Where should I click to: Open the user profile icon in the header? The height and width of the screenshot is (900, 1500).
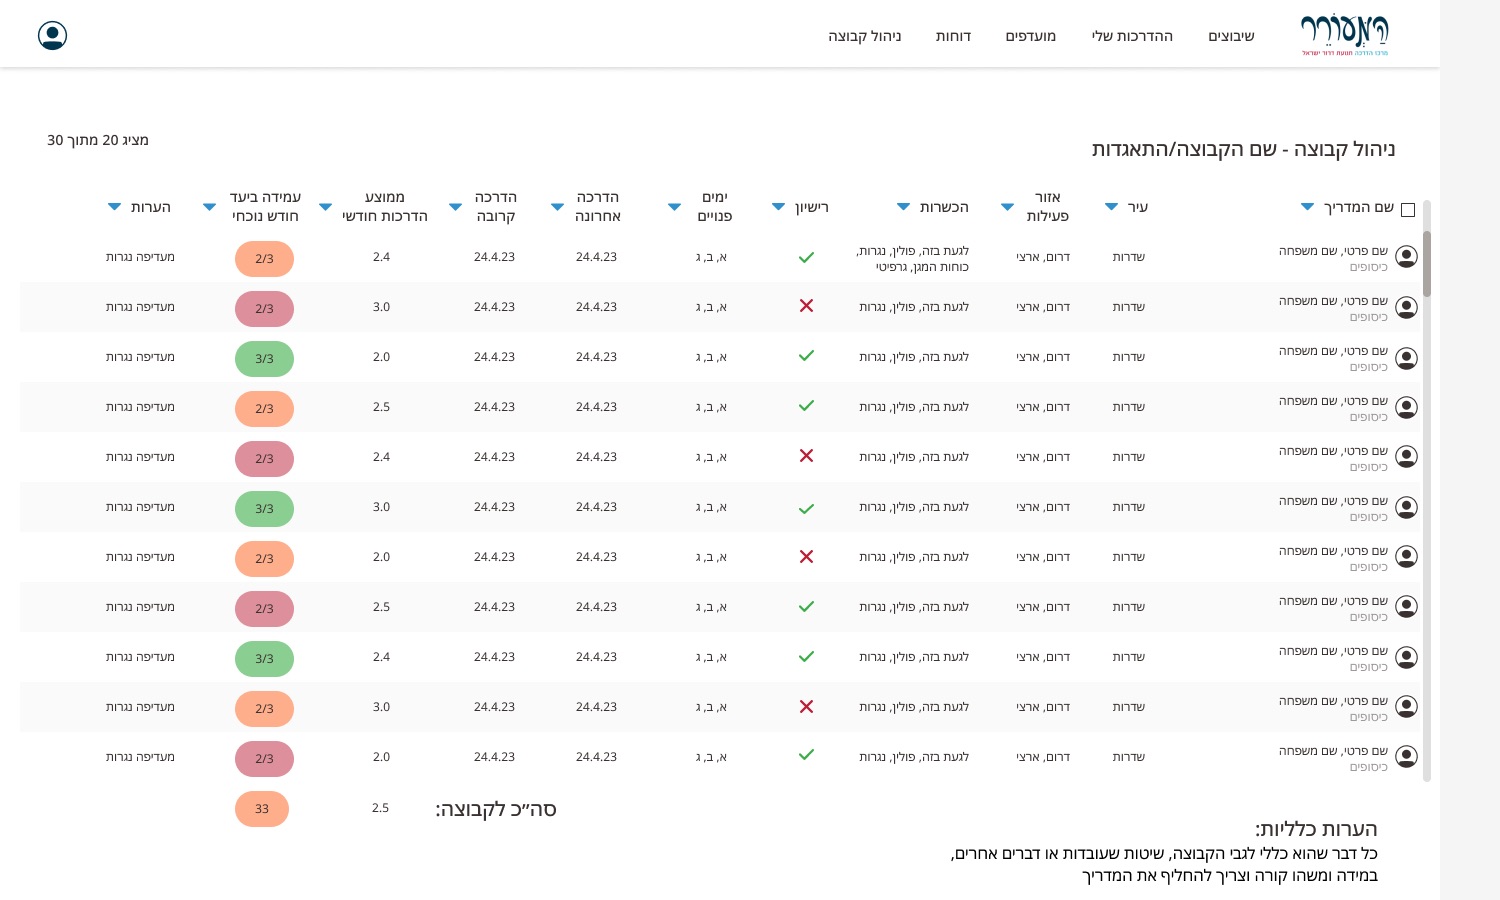point(52,36)
